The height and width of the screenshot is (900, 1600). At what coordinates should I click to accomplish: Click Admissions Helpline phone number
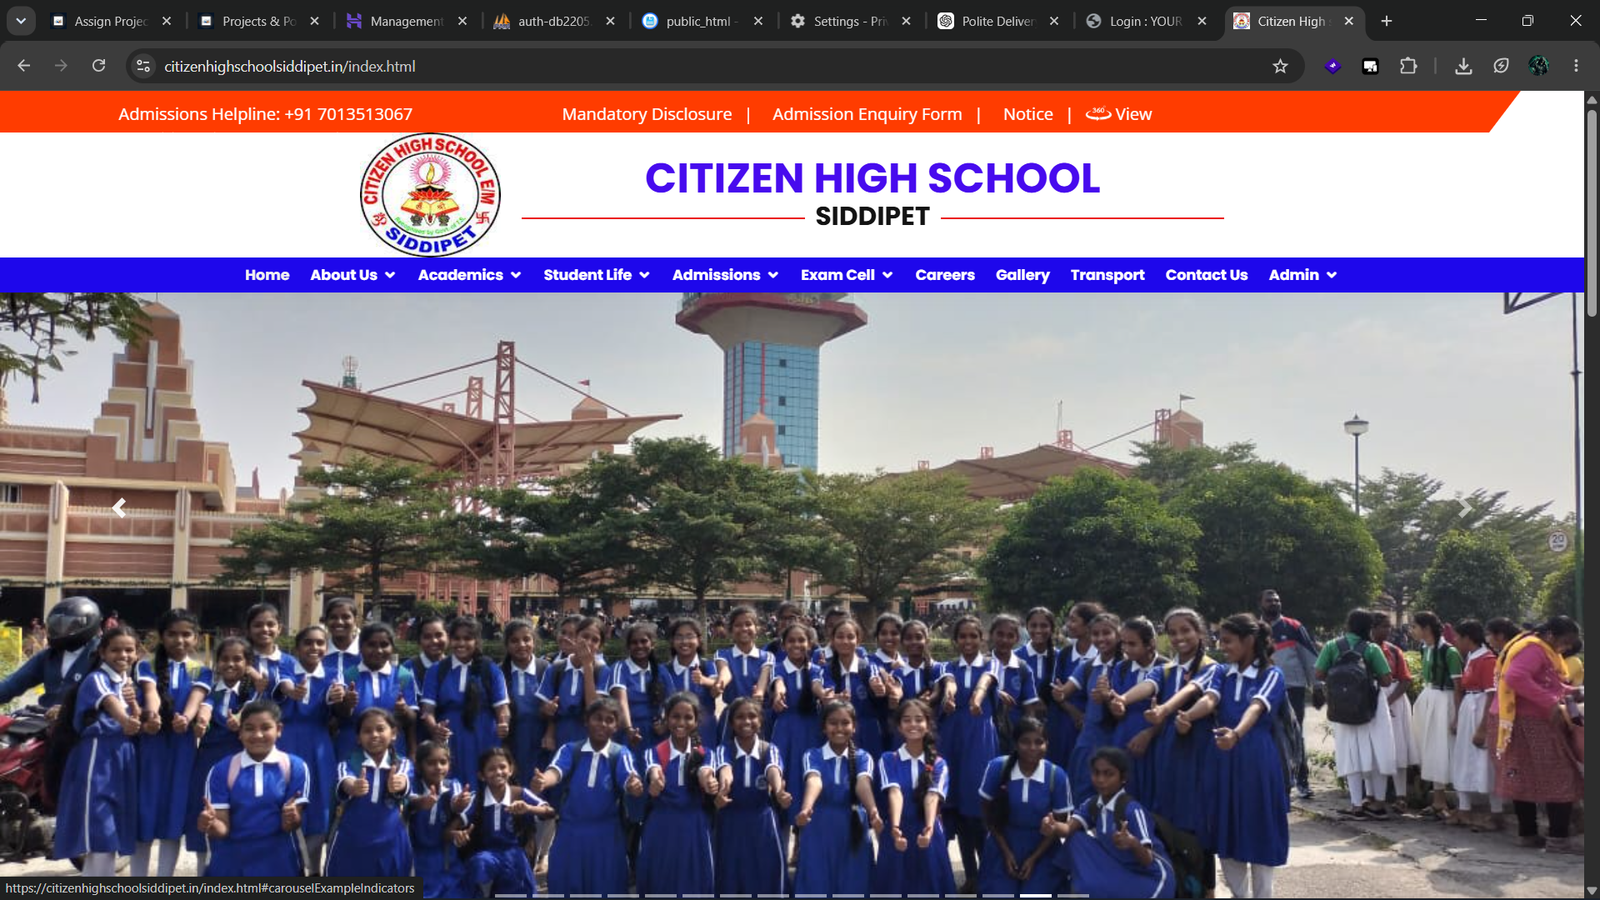click(349, 114)
